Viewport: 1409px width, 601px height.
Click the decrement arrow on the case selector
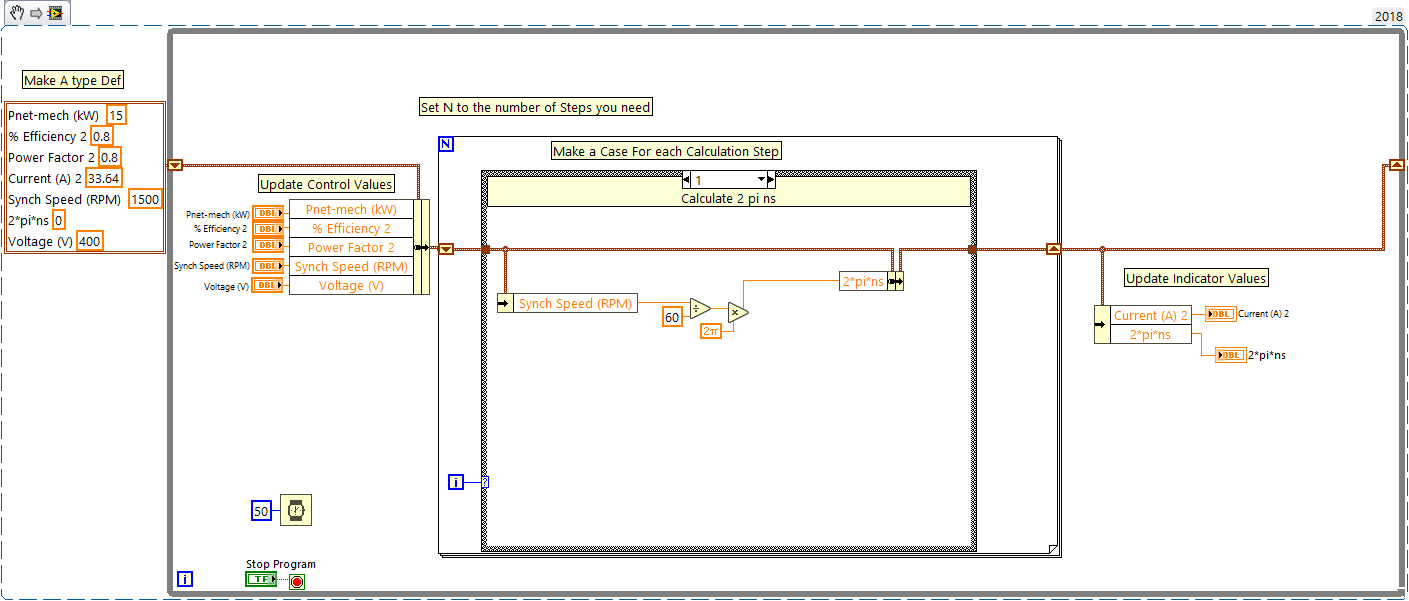click(x=686, y=179)
